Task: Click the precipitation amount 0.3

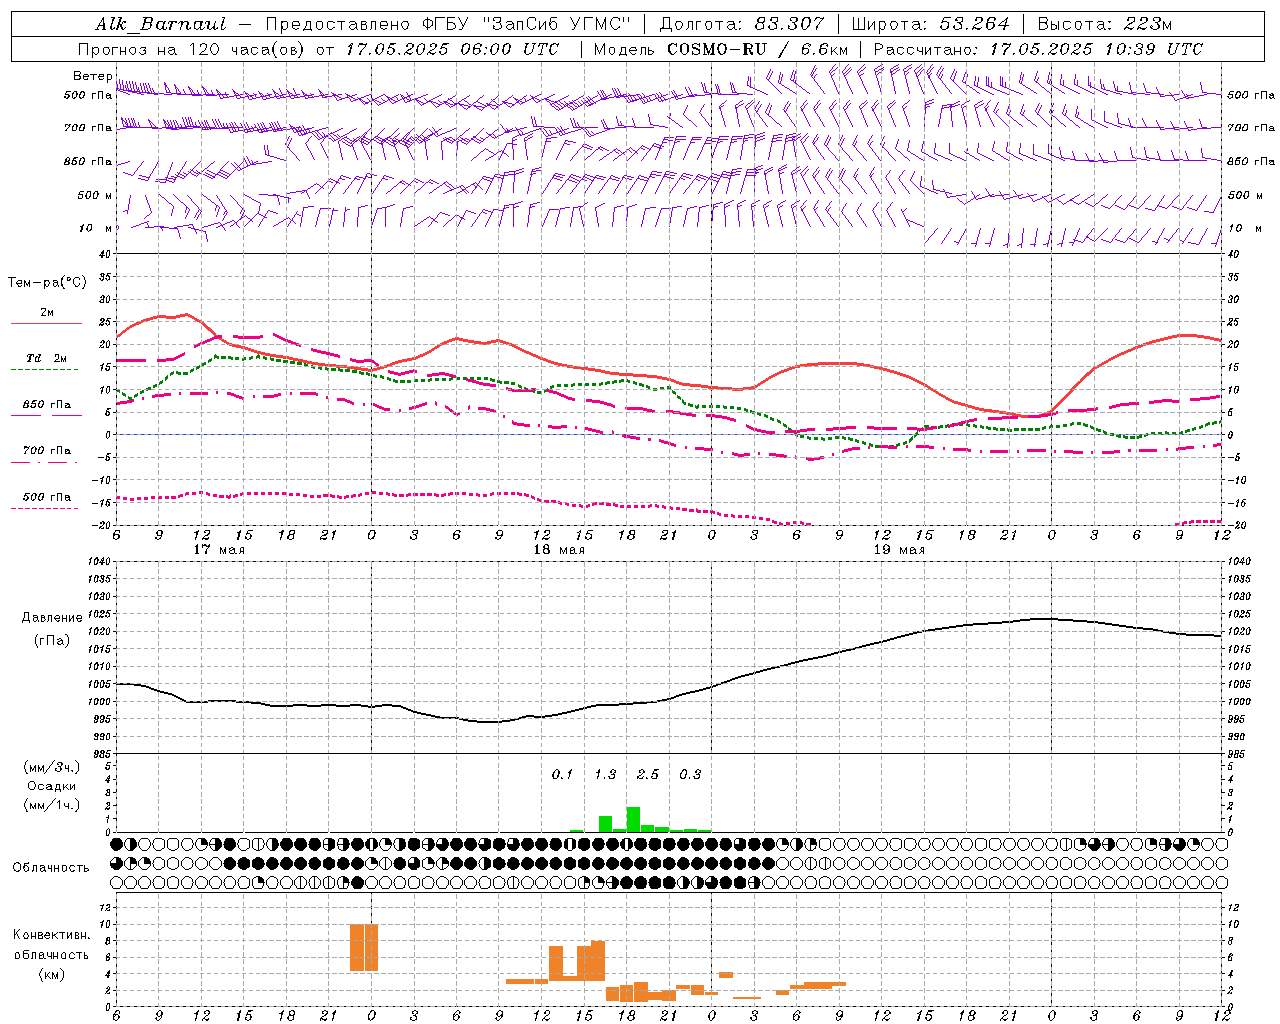Action: click(x=690, y=775)
